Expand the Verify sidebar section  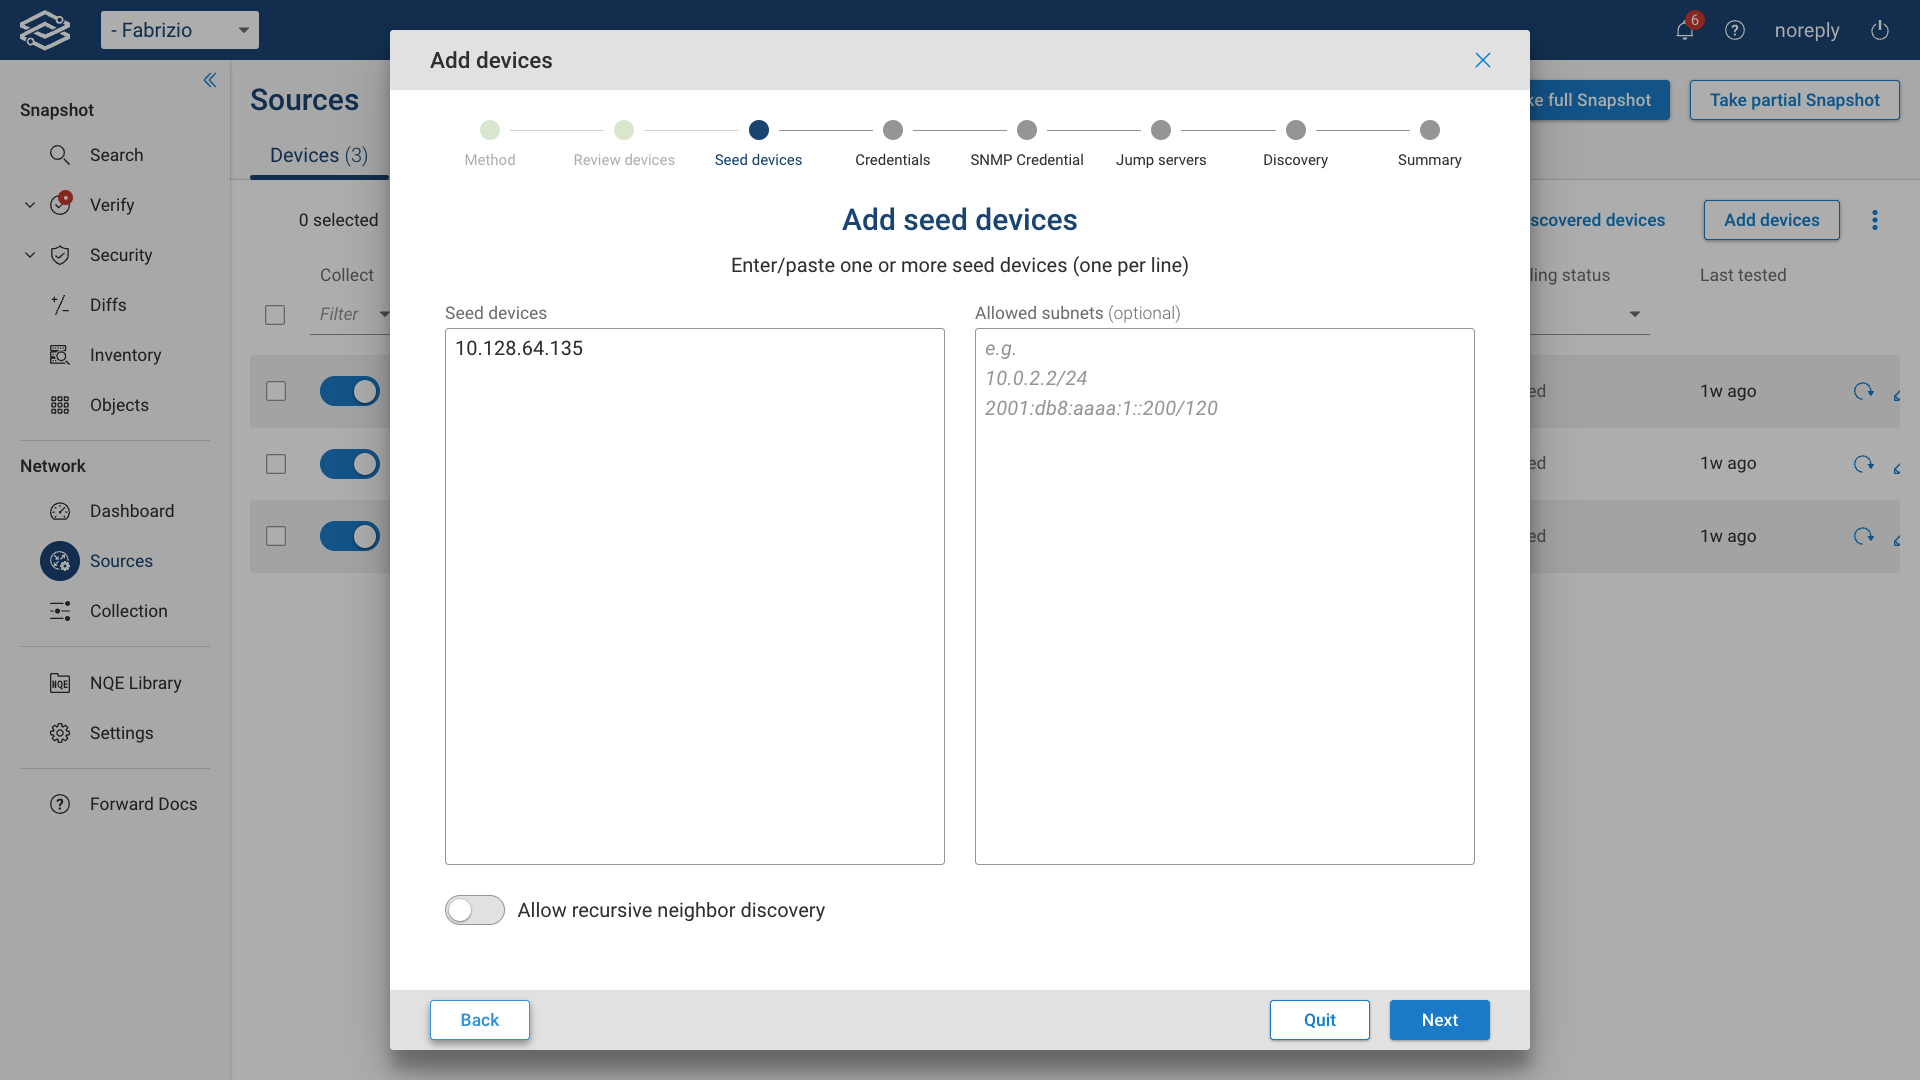click(29, 204)
